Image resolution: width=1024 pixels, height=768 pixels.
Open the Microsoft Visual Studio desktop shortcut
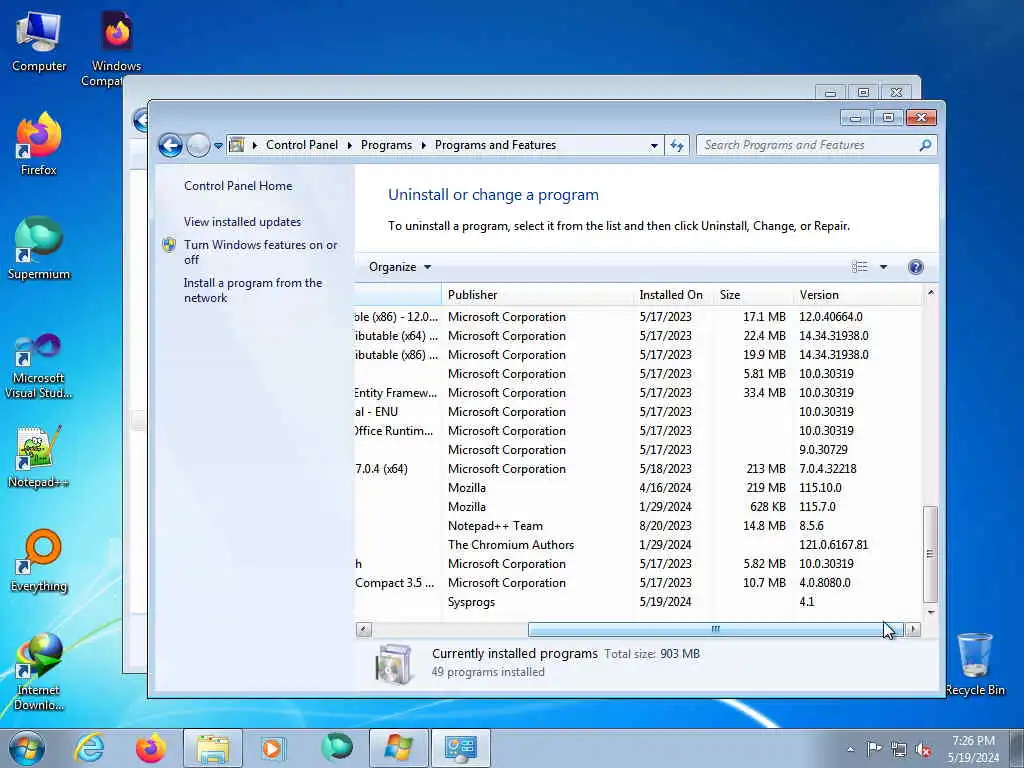point(39,366)
